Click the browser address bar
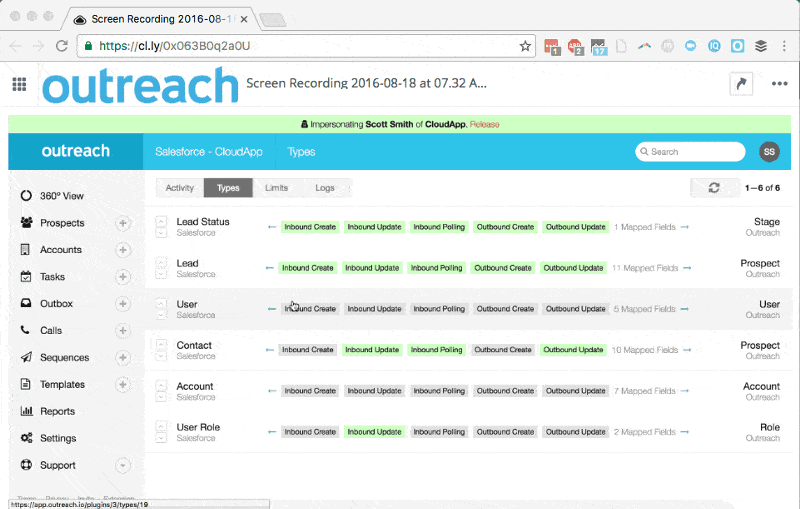The height and width of the screenshot is (509, 800). tap(306, 46)
